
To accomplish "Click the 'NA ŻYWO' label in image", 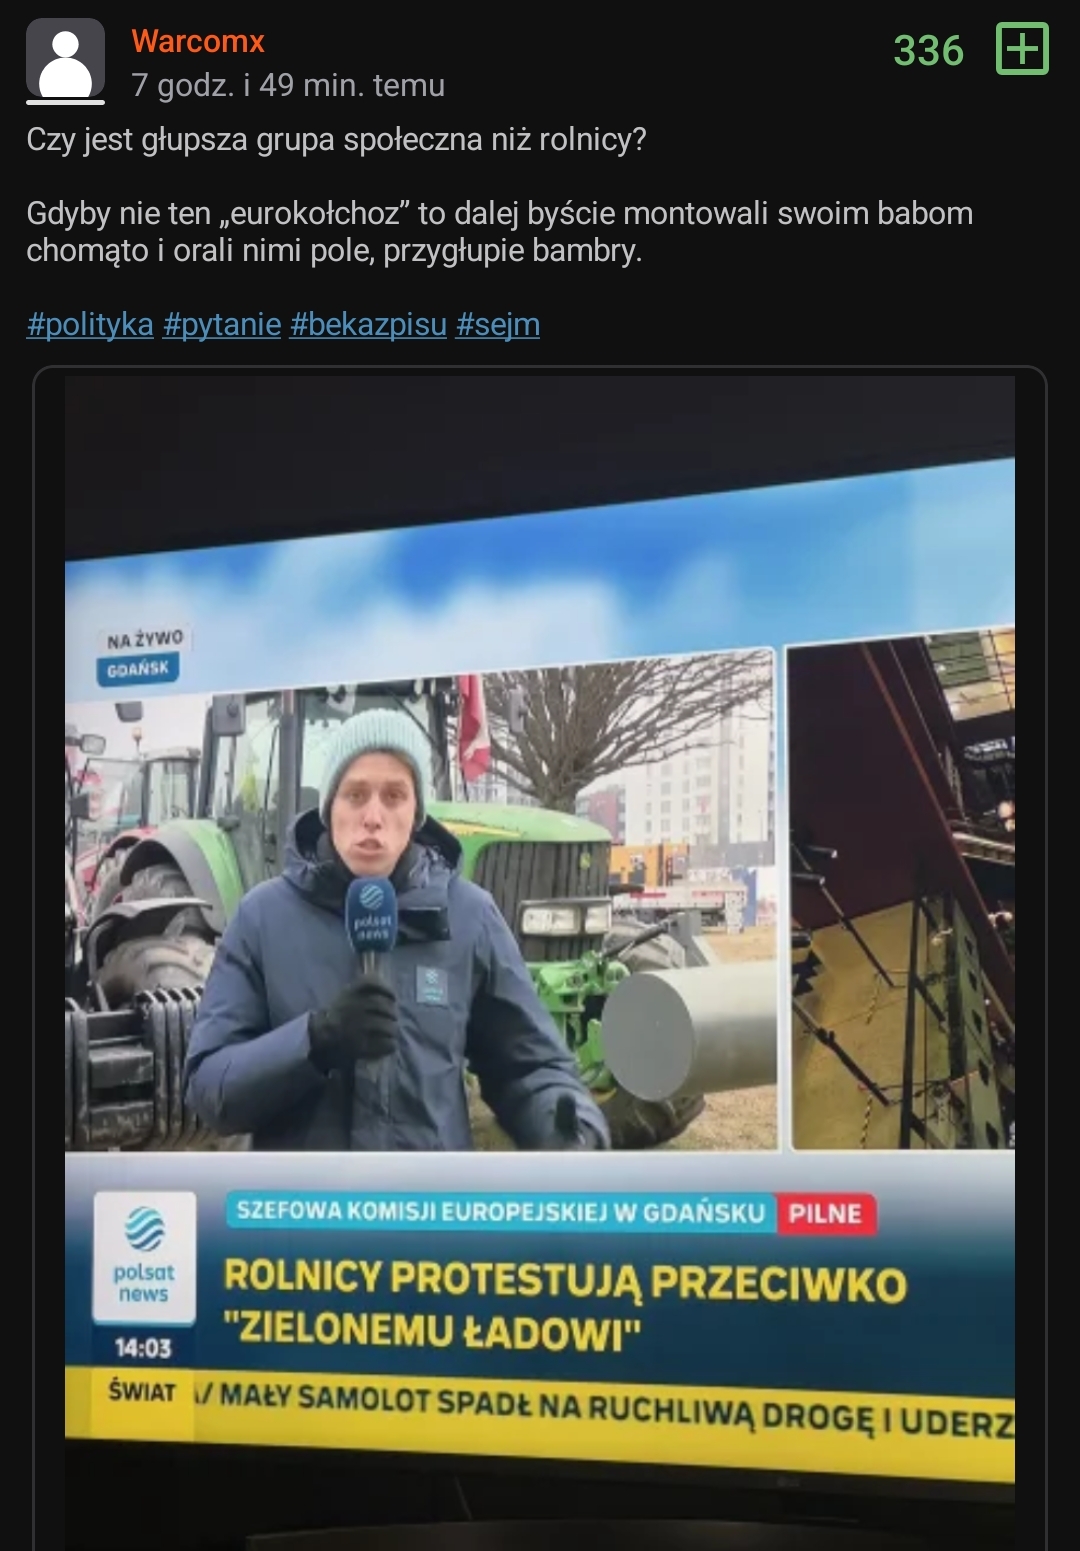I will [x=146, y=638].
